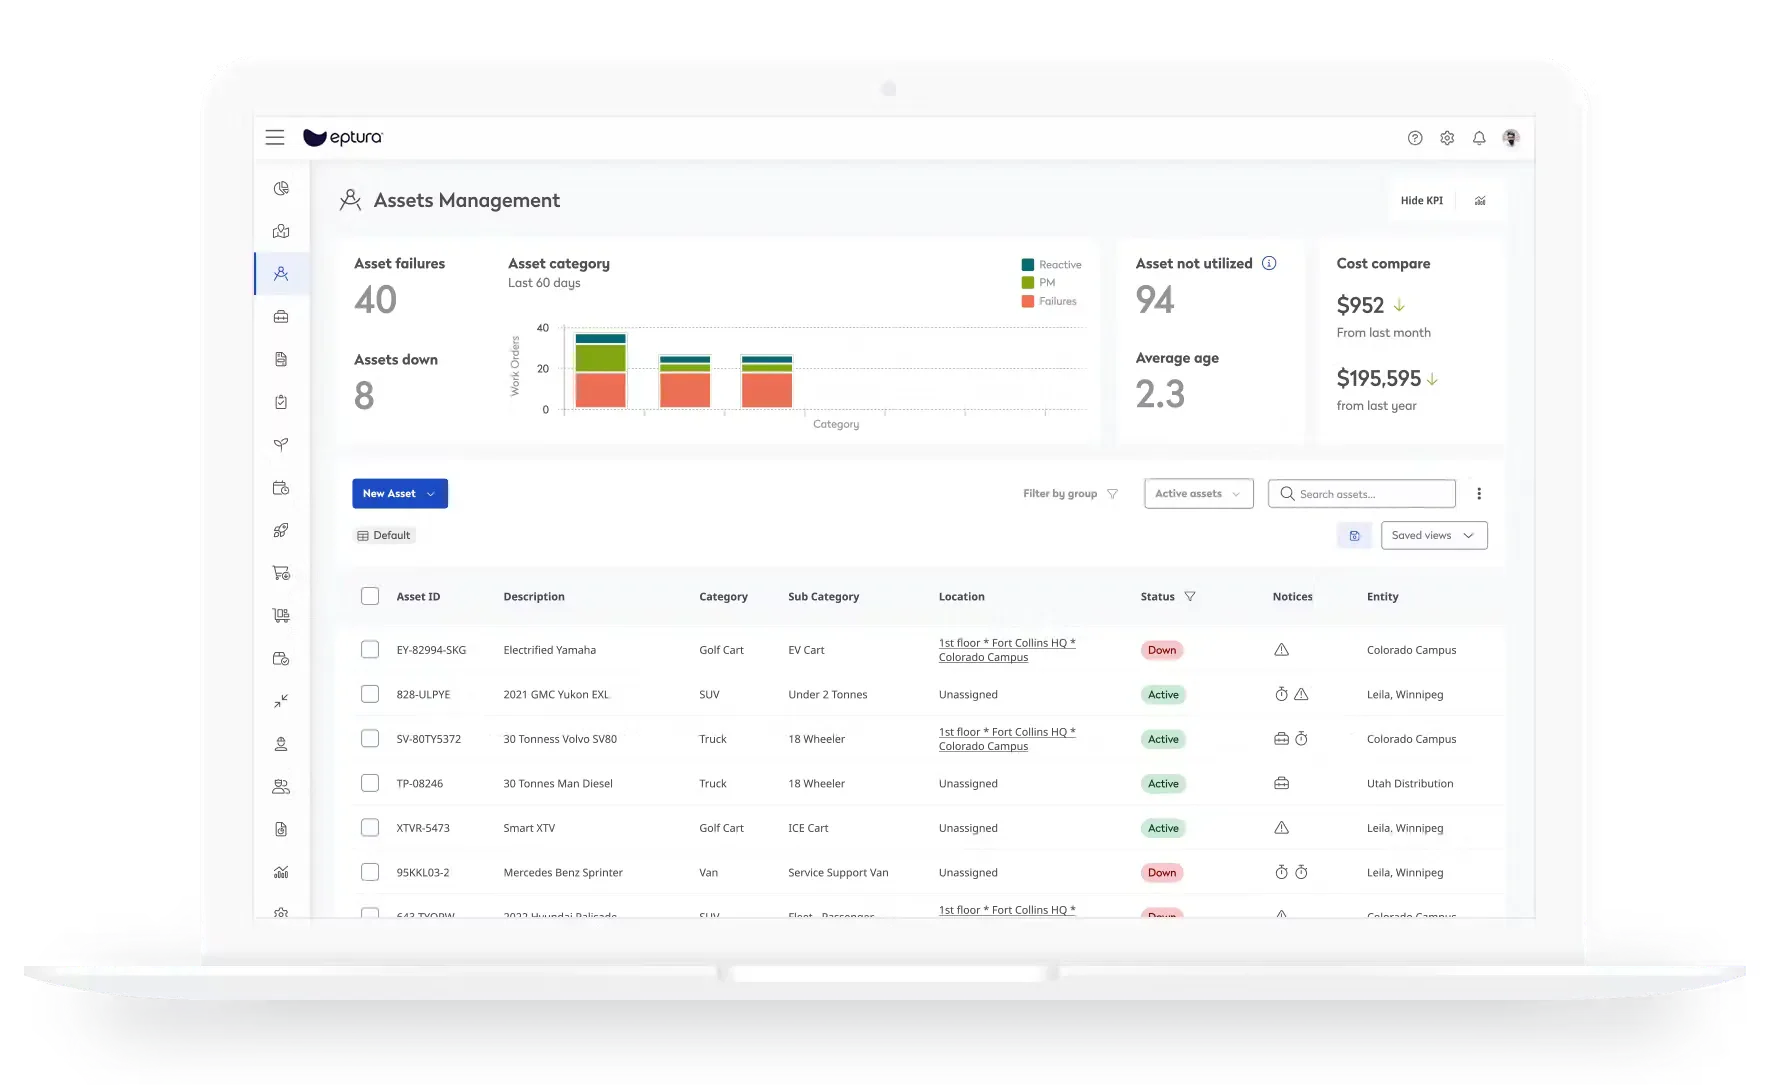Open the settings gear in top bar
Viewport: 1778px width, 1085px height.
pyautogui.click(x=1447, y=138)
